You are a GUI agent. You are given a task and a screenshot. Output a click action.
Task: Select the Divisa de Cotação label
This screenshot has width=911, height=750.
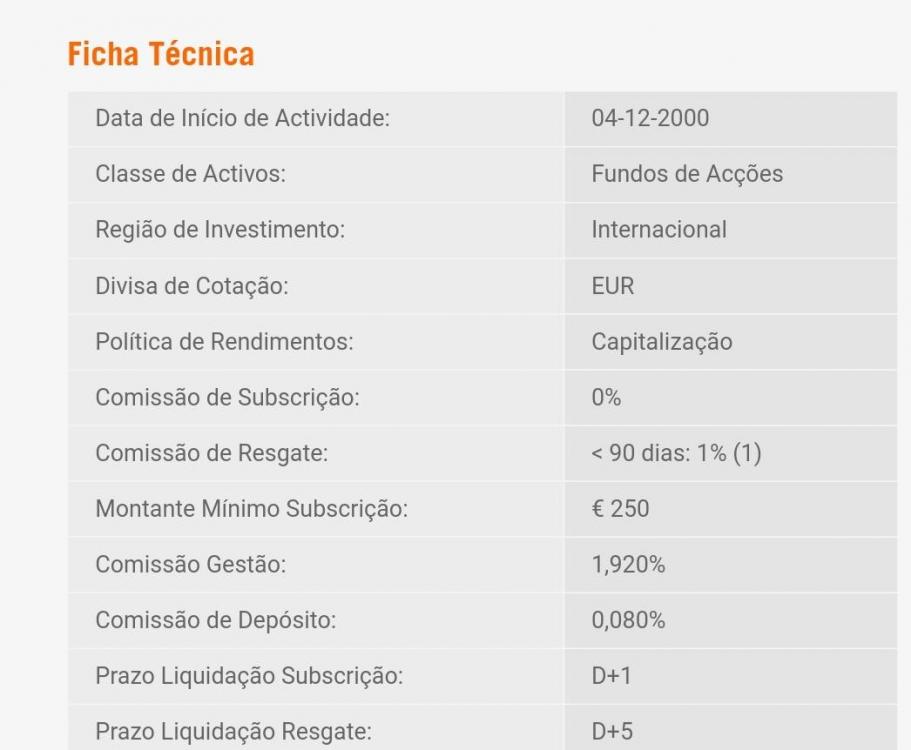click(191, 286)
